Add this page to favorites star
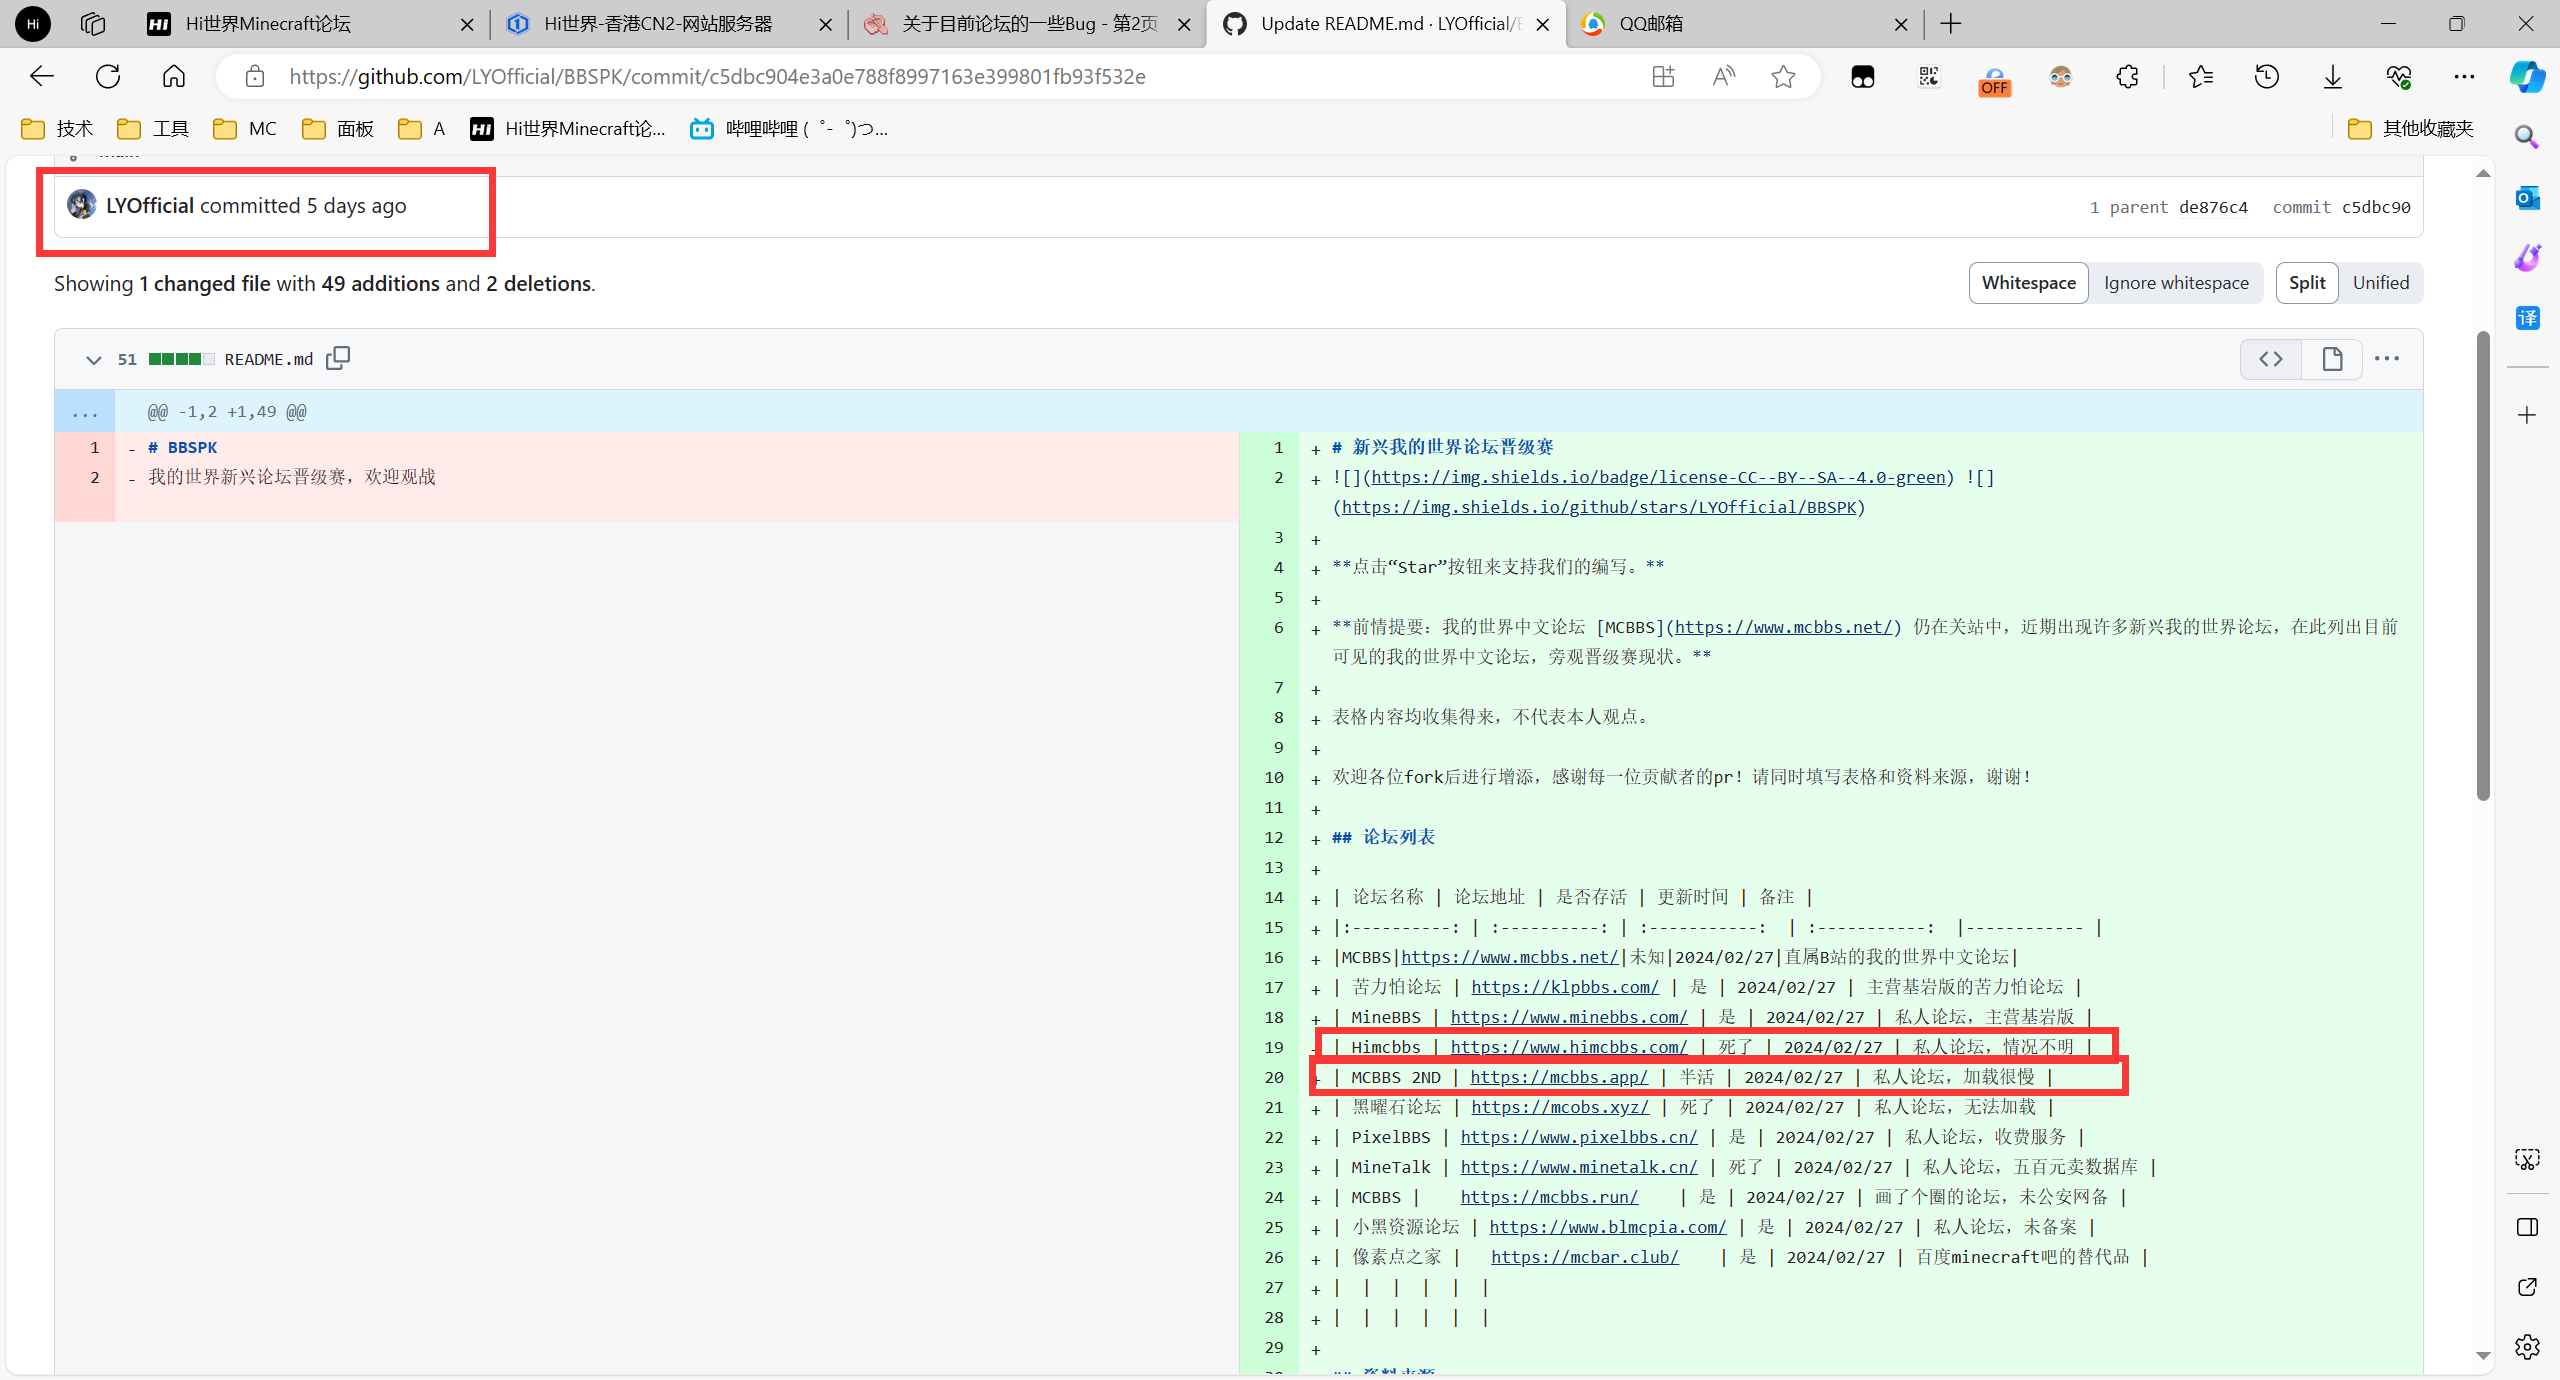 [1783, 77]
